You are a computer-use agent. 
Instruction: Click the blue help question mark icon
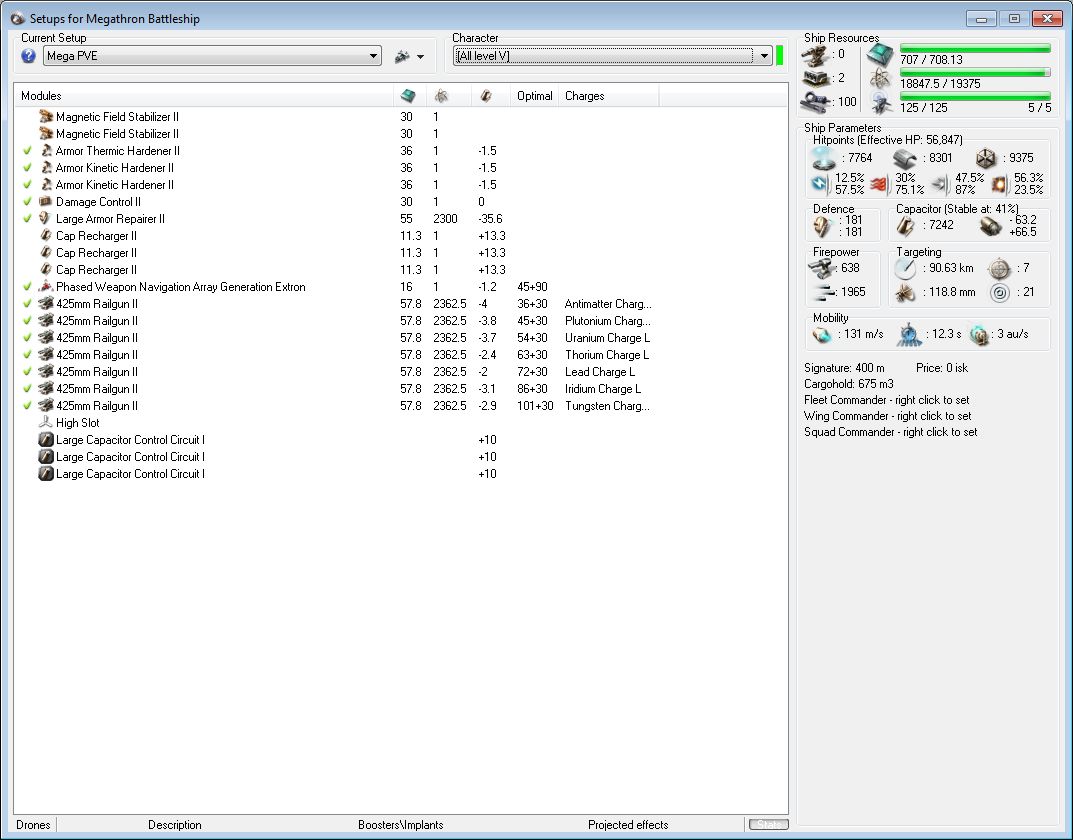tap(28, 56)
